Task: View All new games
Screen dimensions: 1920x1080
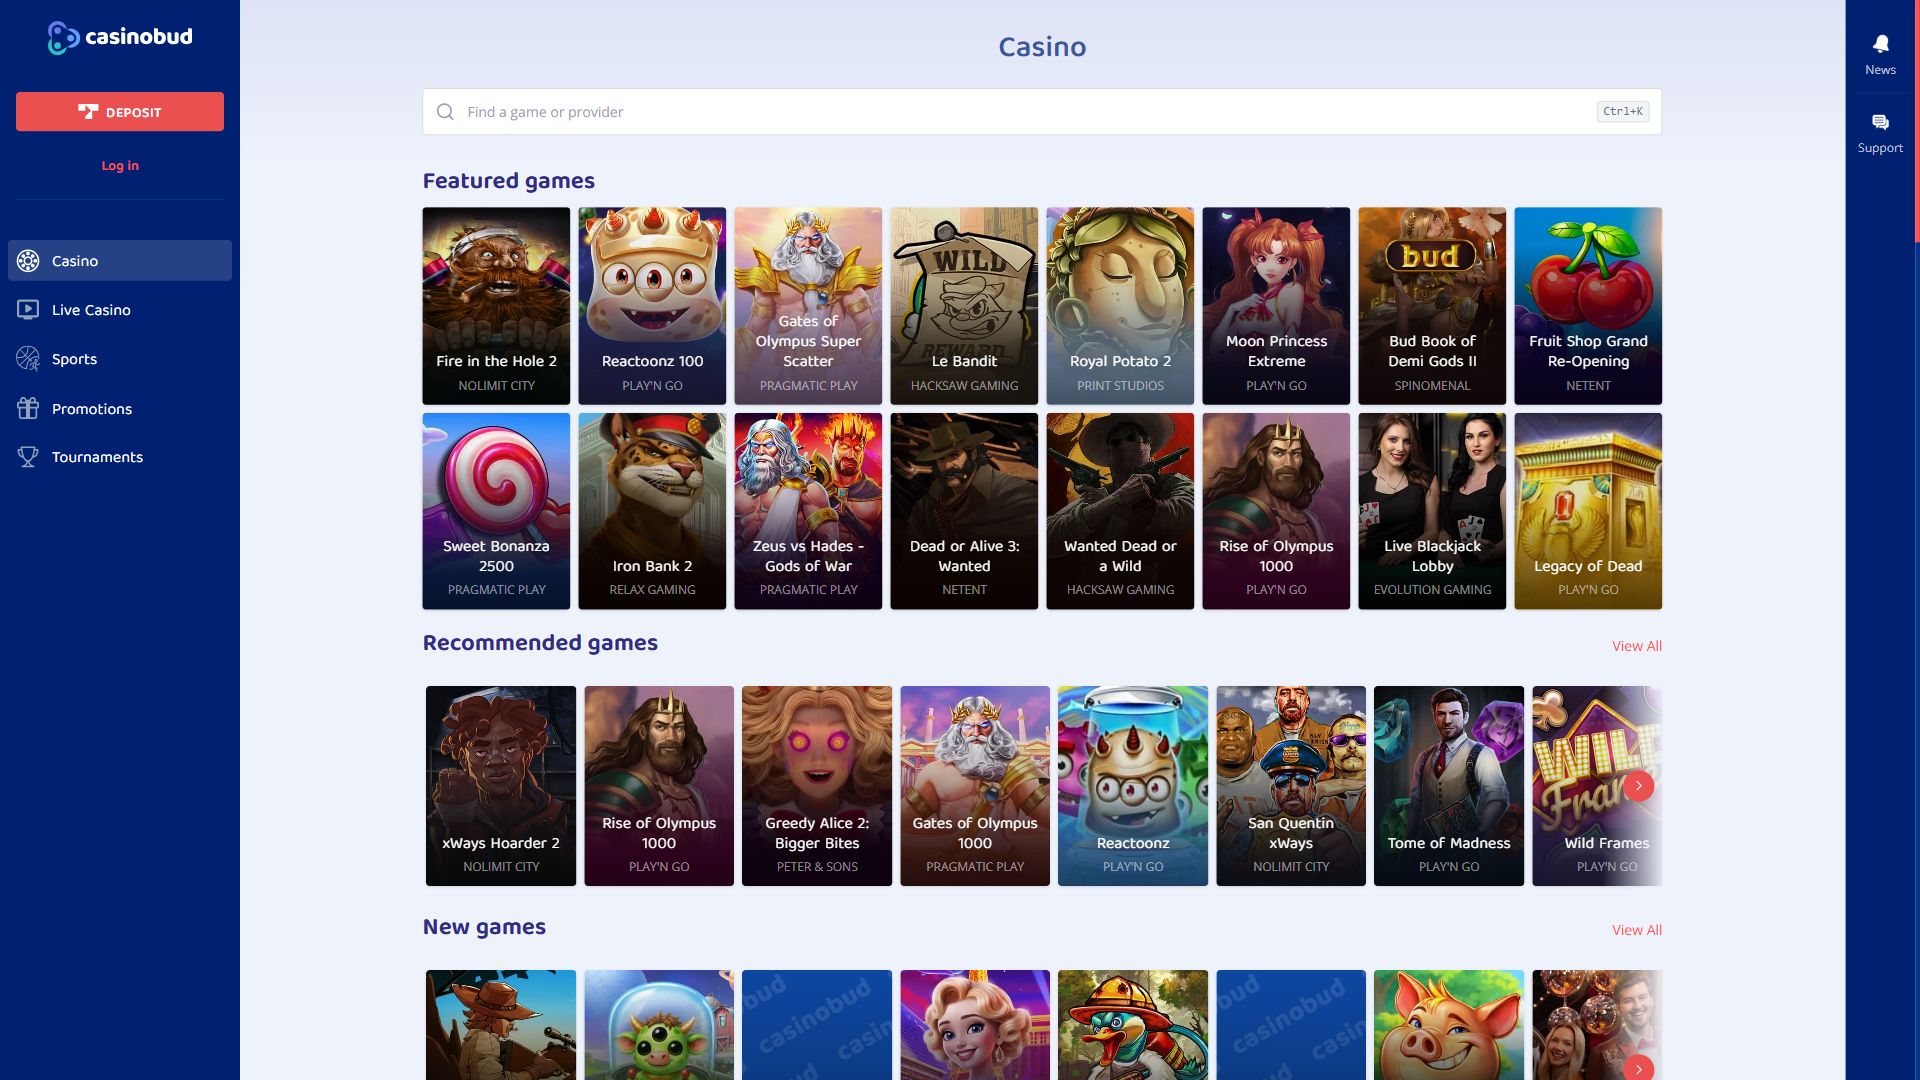Action: pos(1636,930)
